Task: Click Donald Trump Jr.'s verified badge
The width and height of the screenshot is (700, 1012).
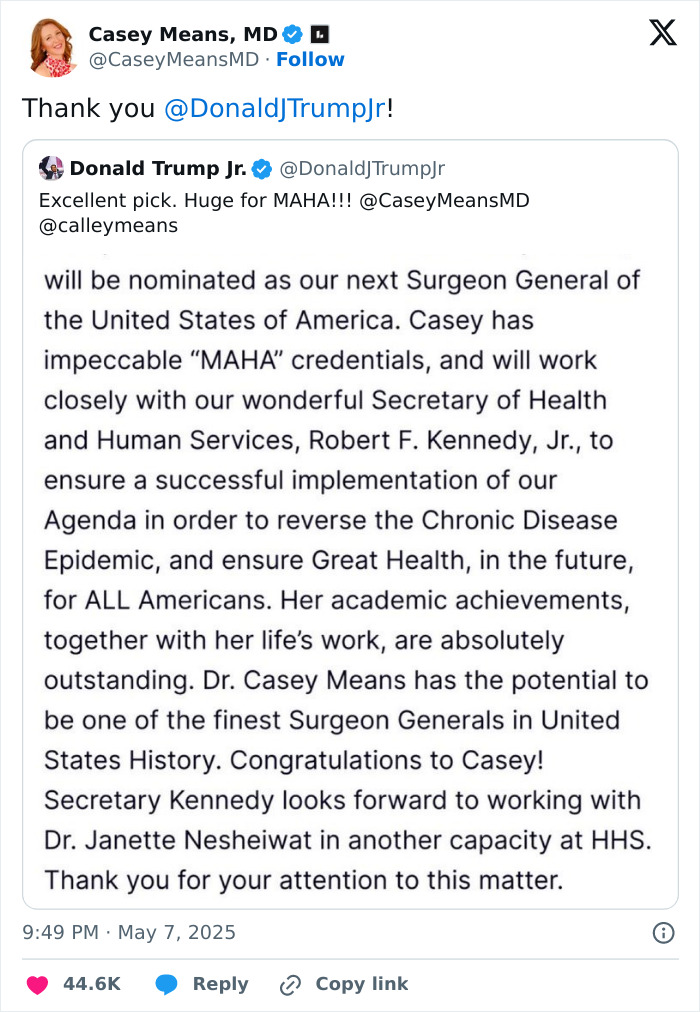Action: [x=261, y=168]
